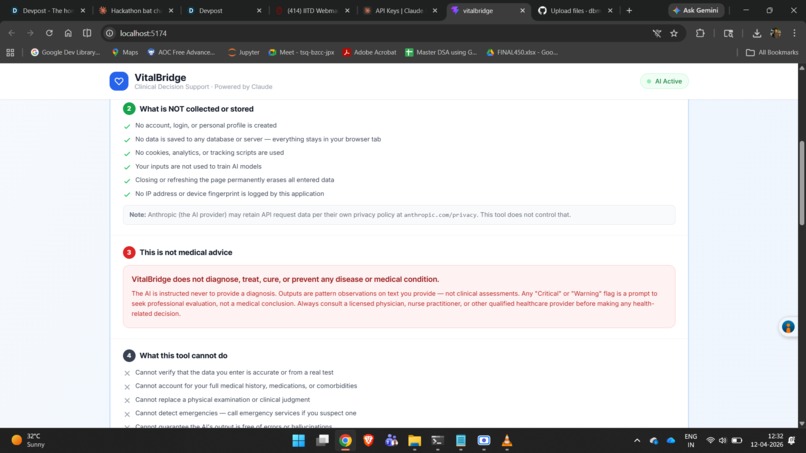
Task: Open VLC media player from the taskbar
Action: coord(507,441)
